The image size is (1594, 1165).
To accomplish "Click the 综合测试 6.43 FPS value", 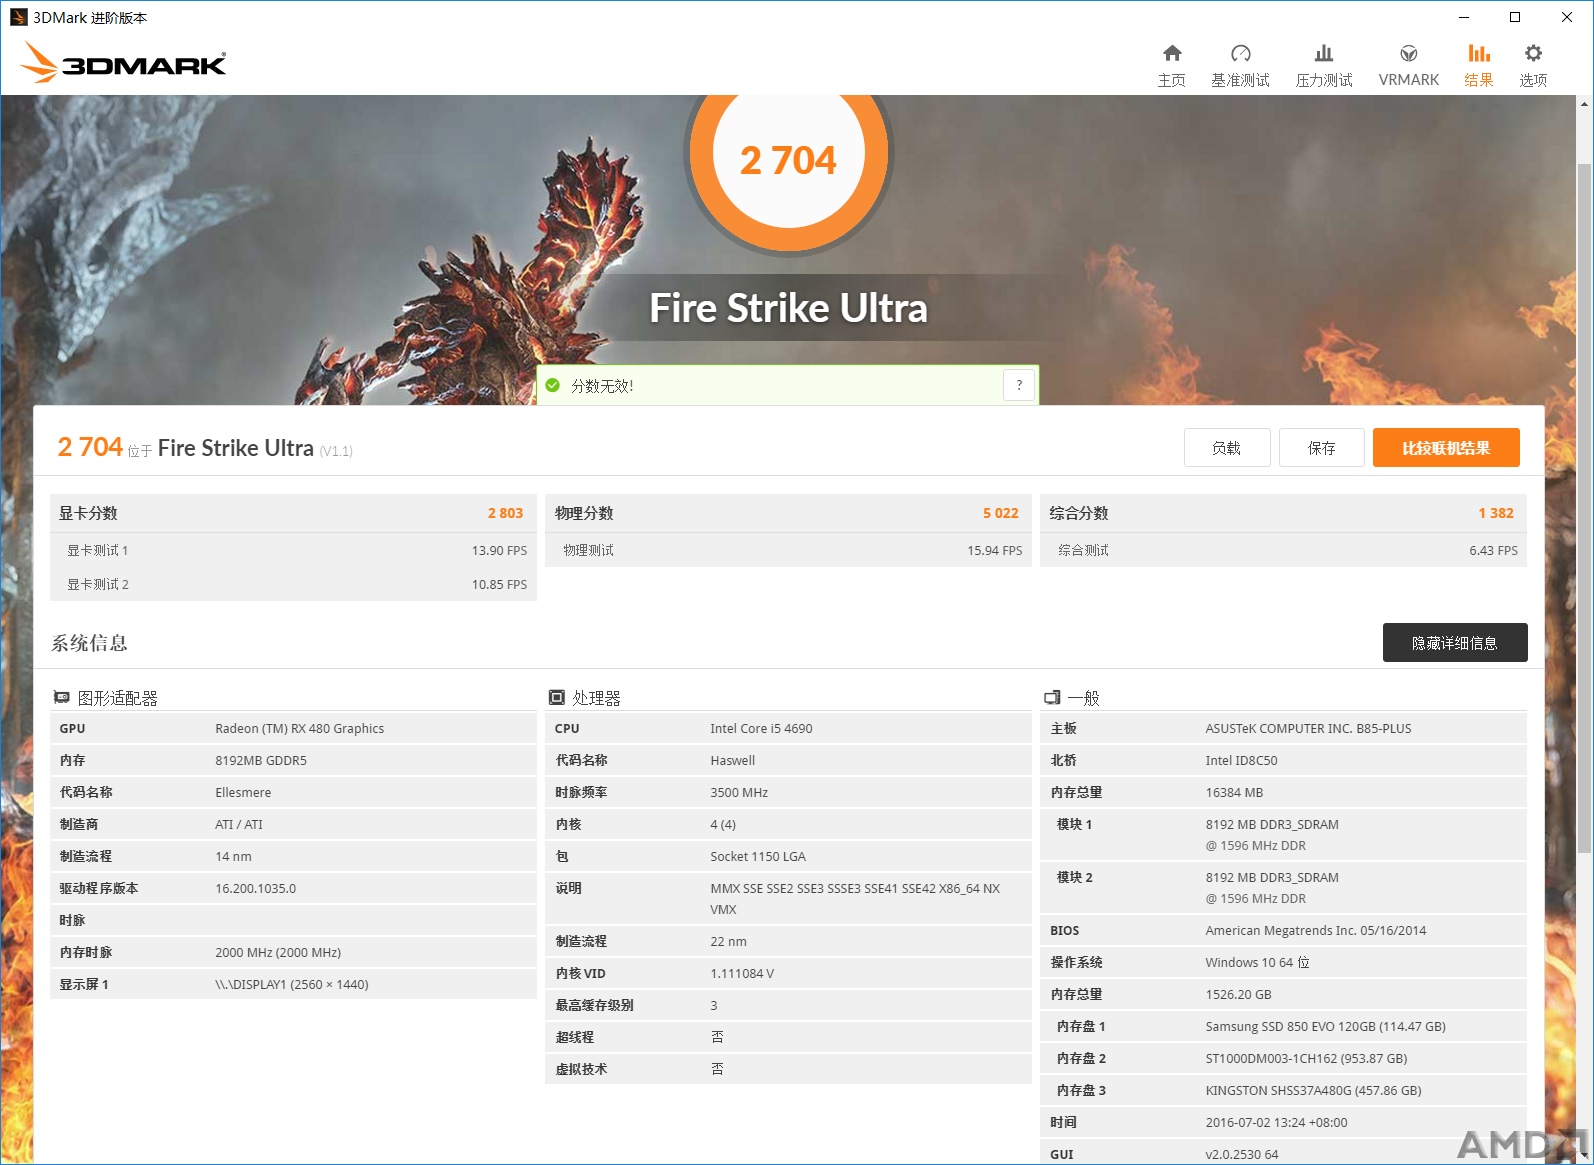I will (x=1493, y=550).
